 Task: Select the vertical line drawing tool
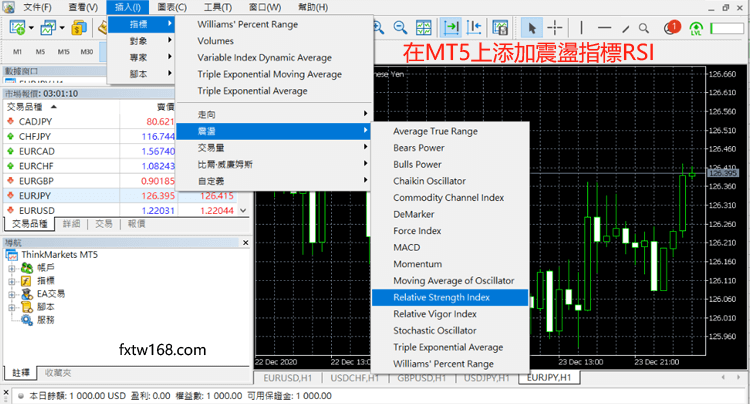pos(580,27)
